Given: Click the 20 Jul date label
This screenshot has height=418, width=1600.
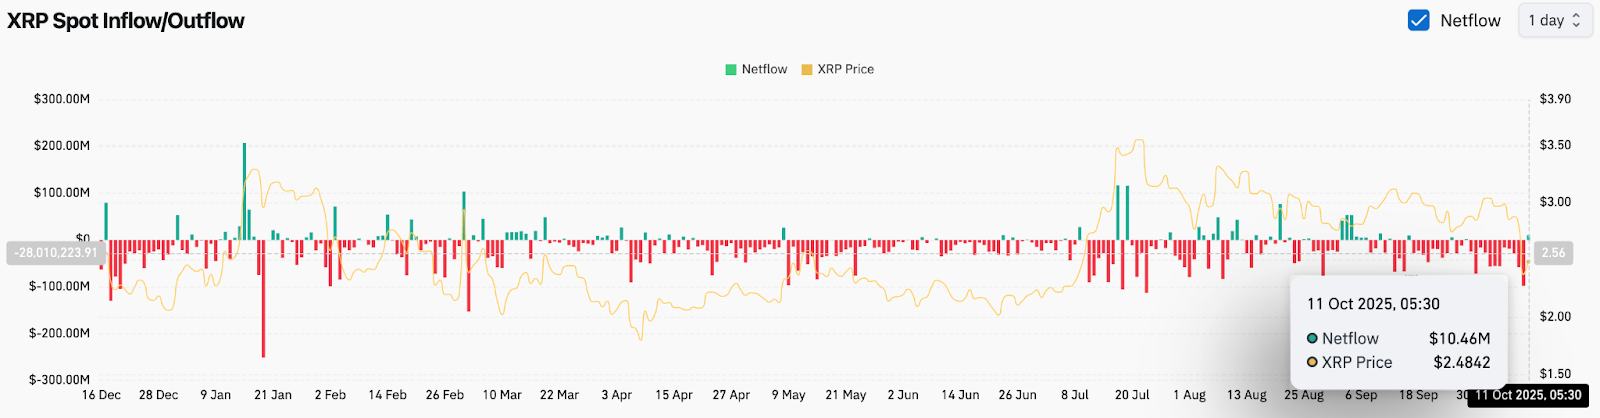Looking at the screenshot, I should click(x=1132, y=395).
